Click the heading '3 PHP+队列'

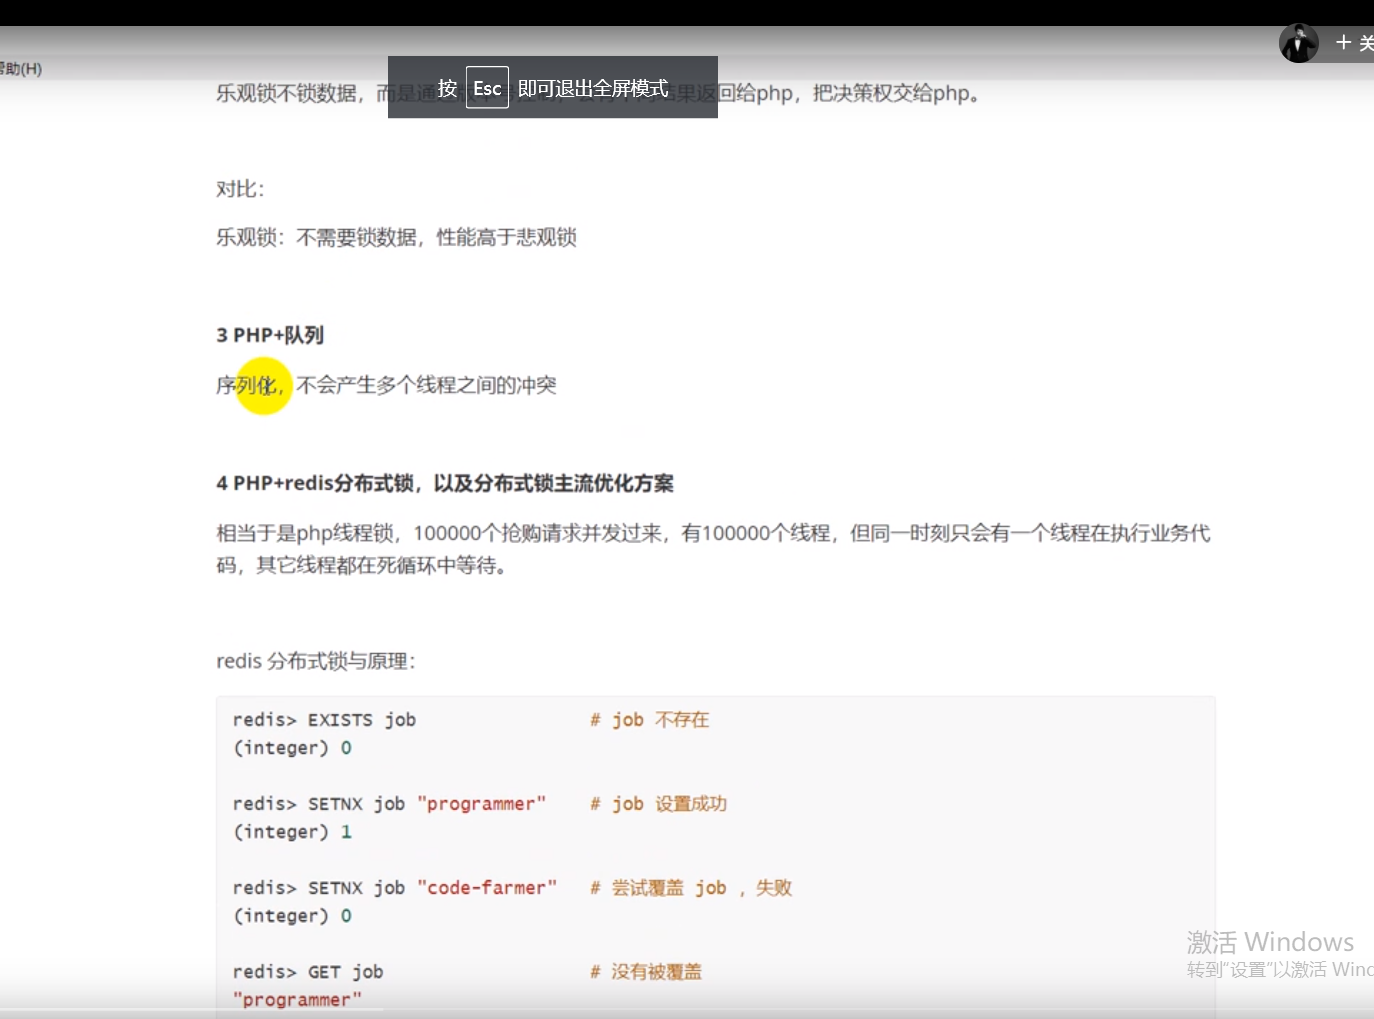pos(270,335)
